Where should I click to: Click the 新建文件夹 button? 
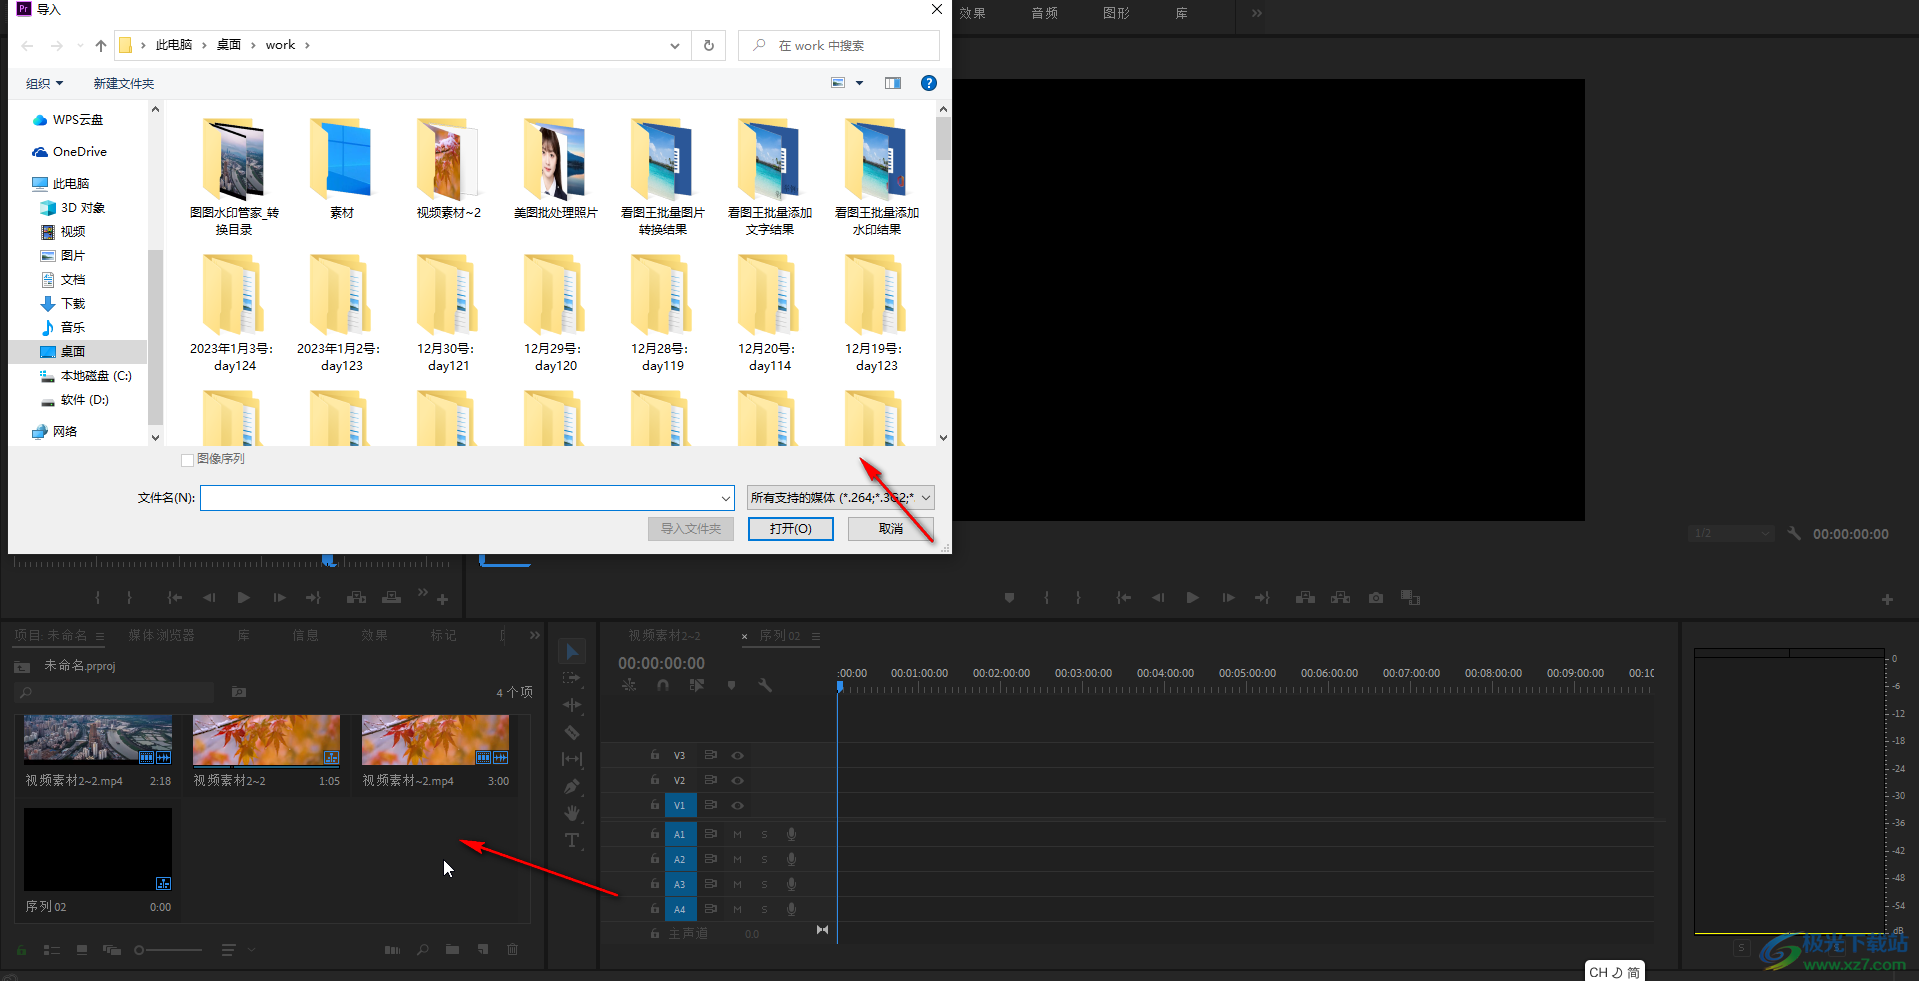(x=124, y=84)
